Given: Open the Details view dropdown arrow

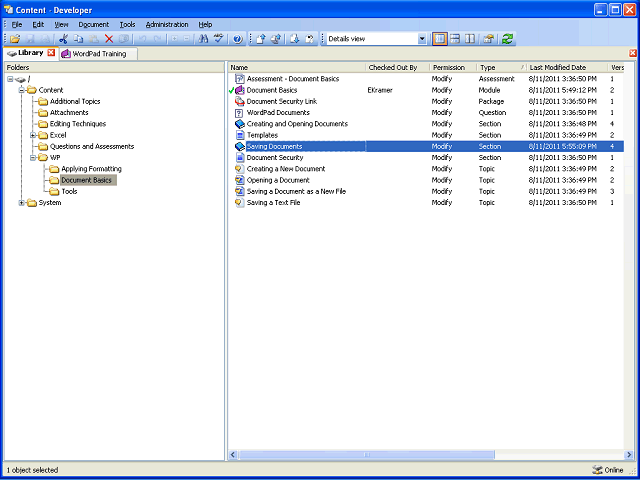Looking at the screenshot, I should pyautogui.click(x=422, y=39).
